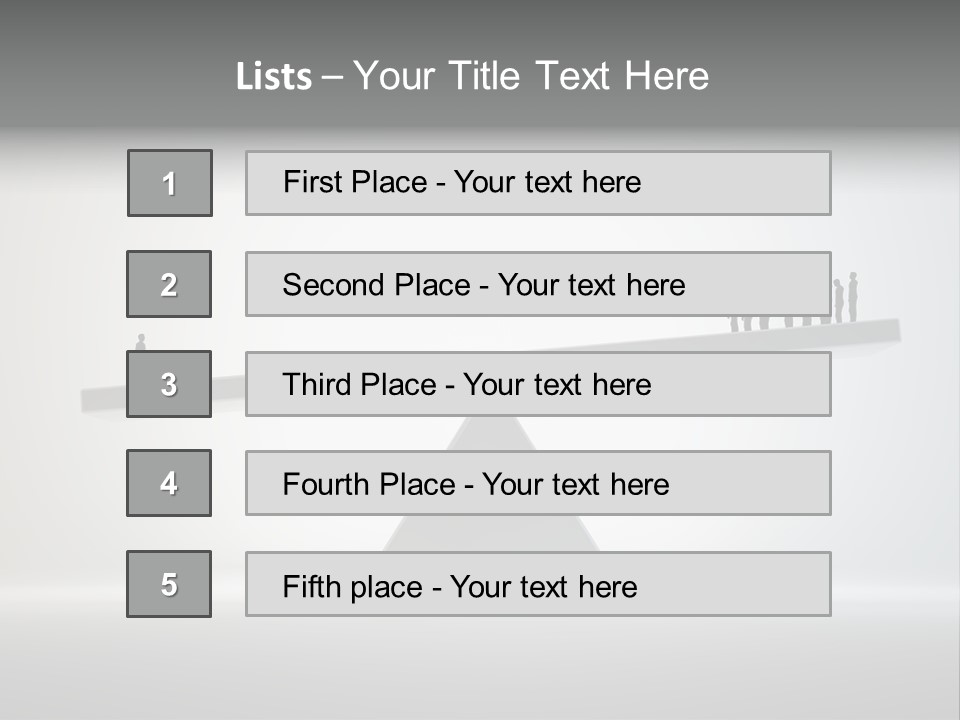Screen dimensions: 960x720
Task: Click the bold word Lists in title
Action: pos(274,77)
